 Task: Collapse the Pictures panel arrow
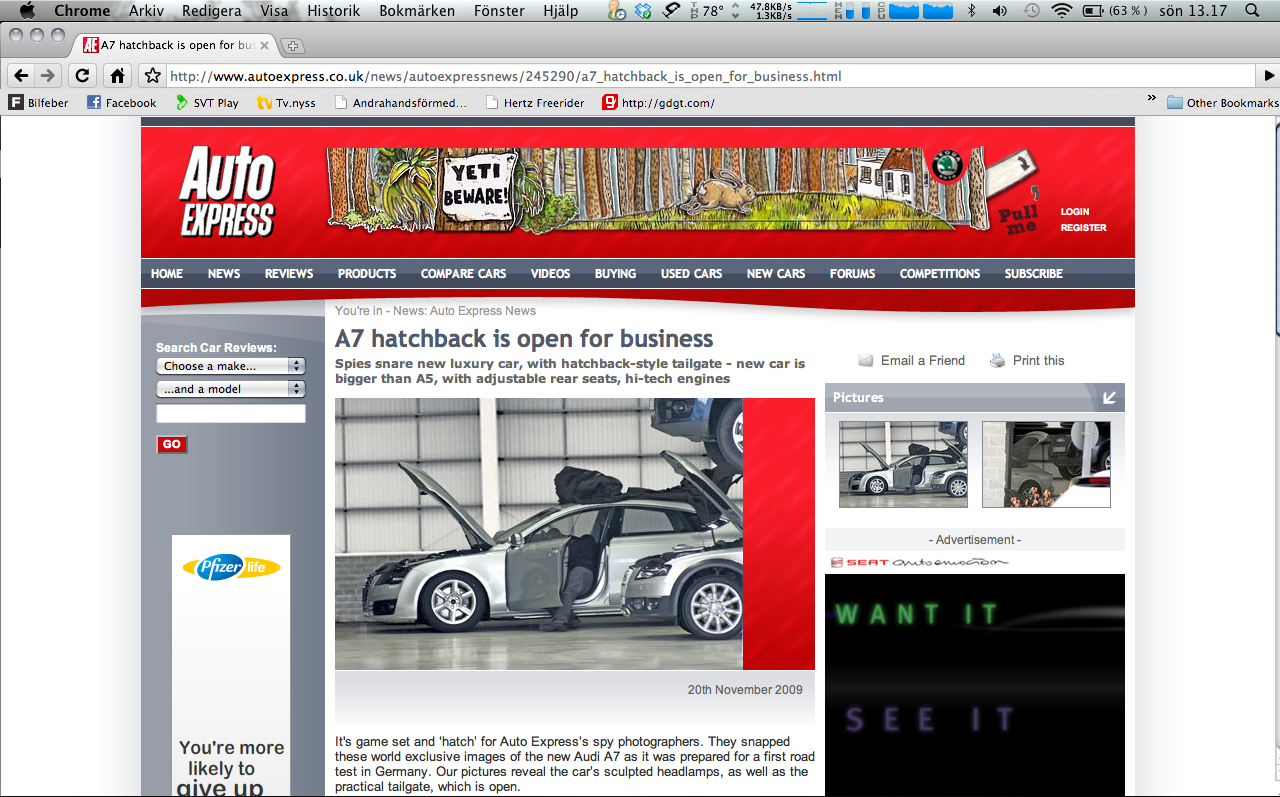tap(1109, 398)
